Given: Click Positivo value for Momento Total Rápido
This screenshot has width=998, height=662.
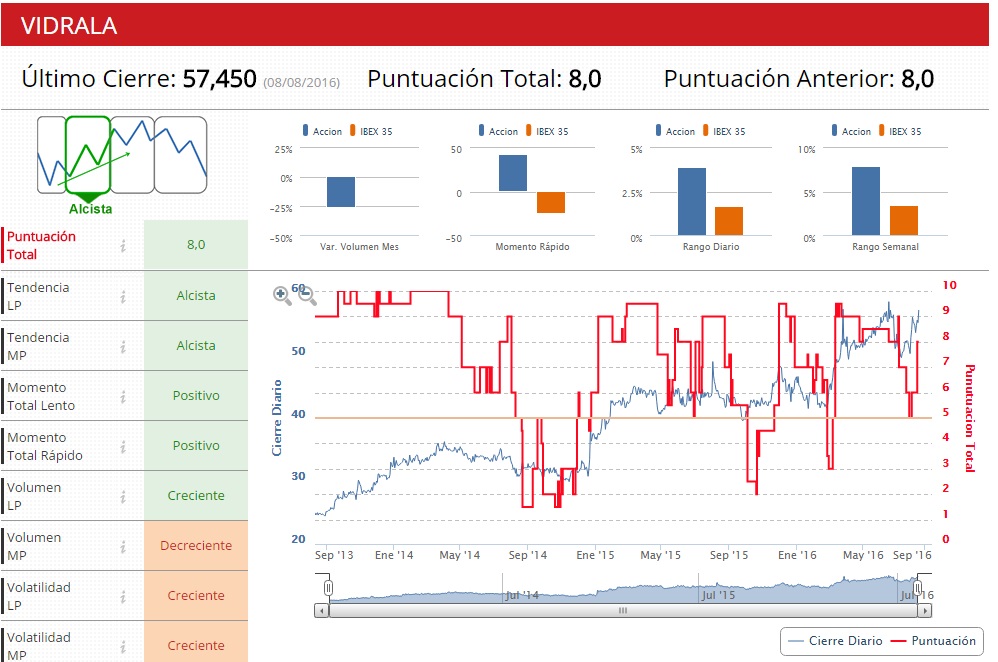Looking at the screenshot, I should point(196,446).
